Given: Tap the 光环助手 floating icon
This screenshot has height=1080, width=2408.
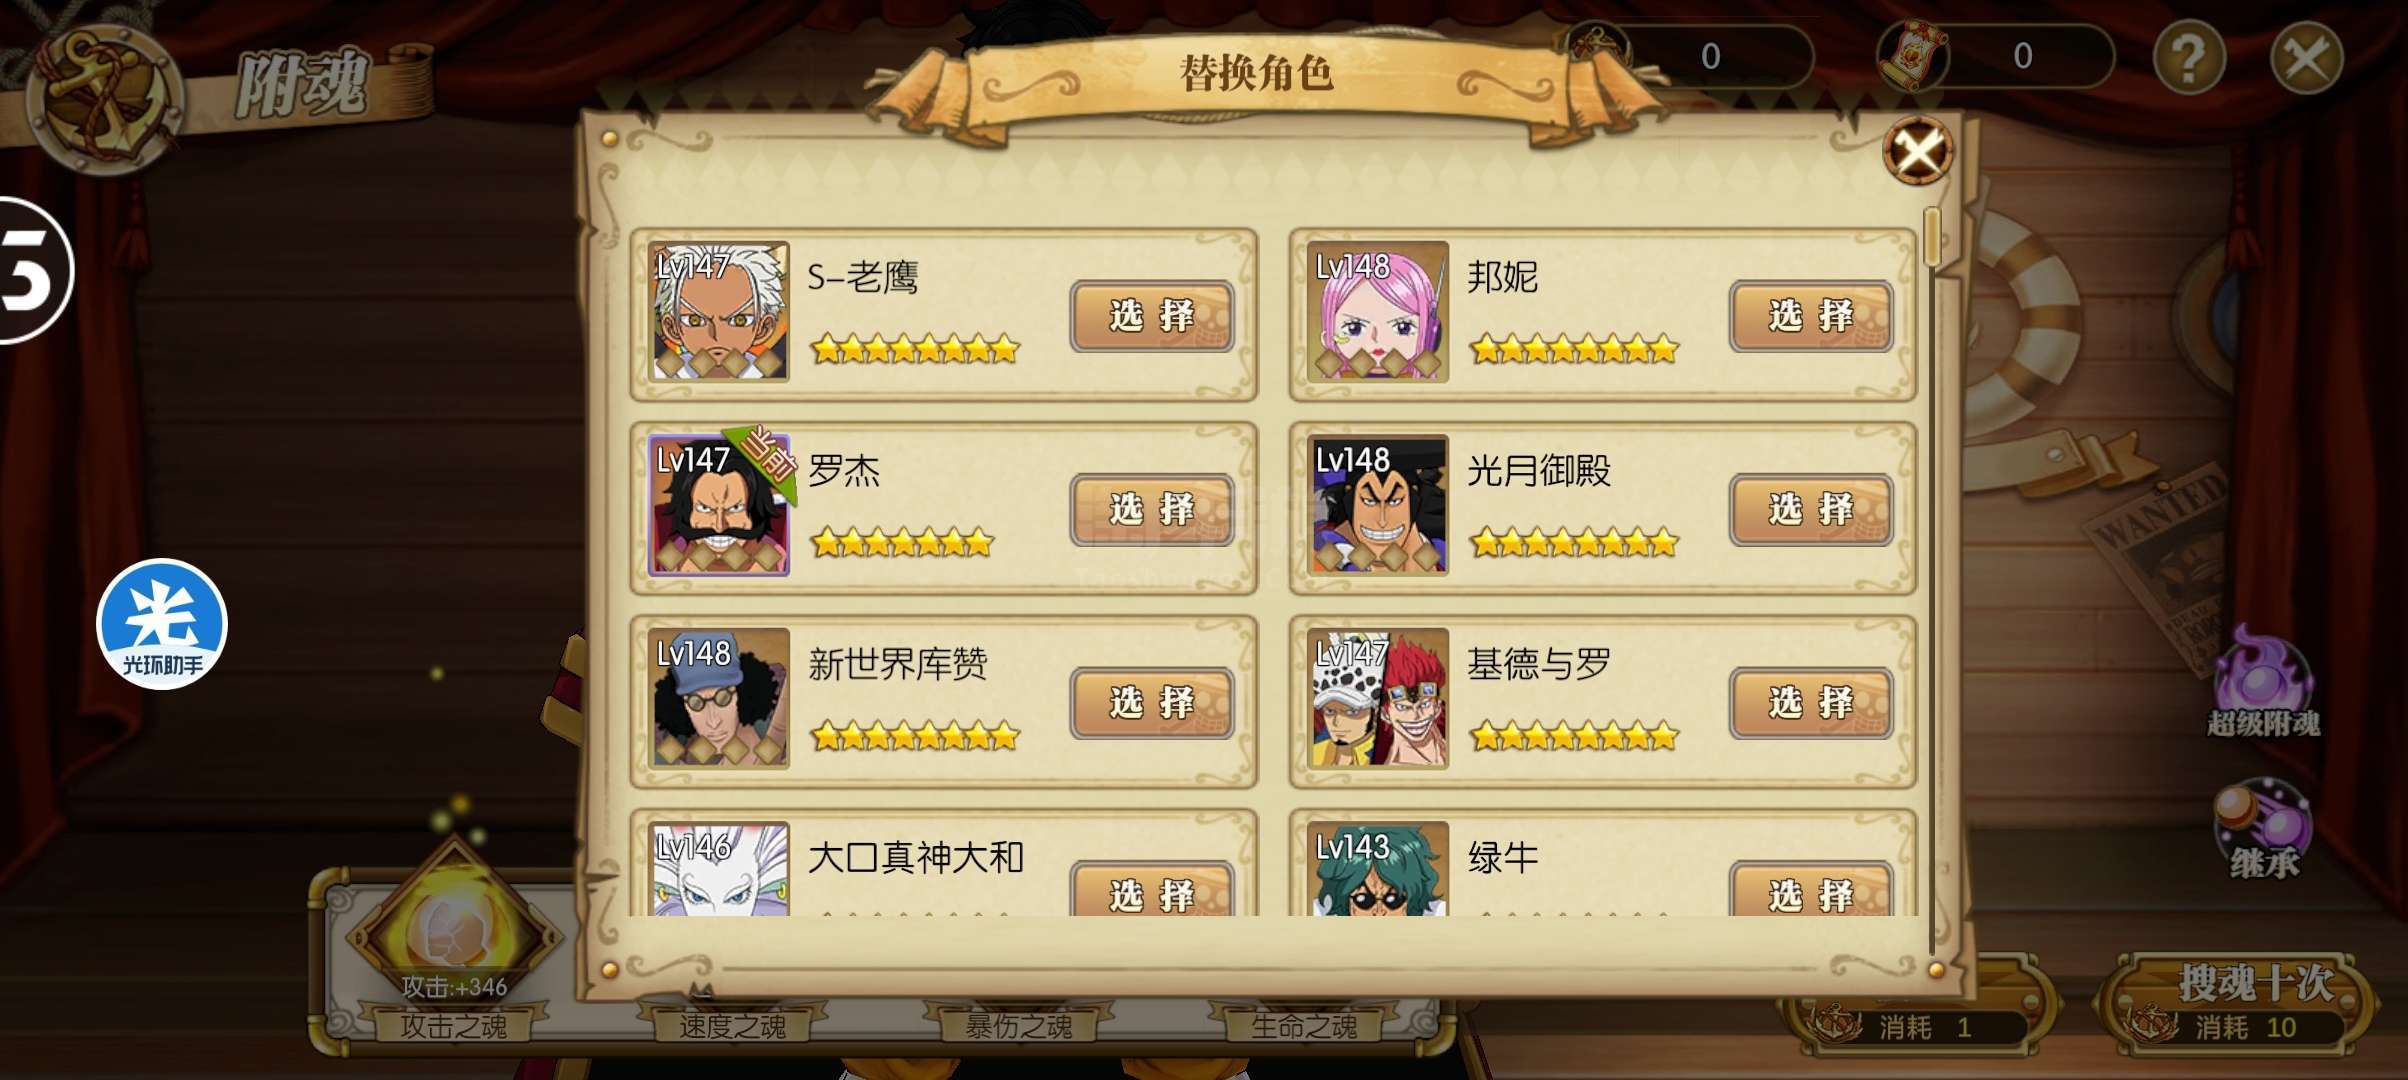Looking at the screenshot, I should coord(162,624).
